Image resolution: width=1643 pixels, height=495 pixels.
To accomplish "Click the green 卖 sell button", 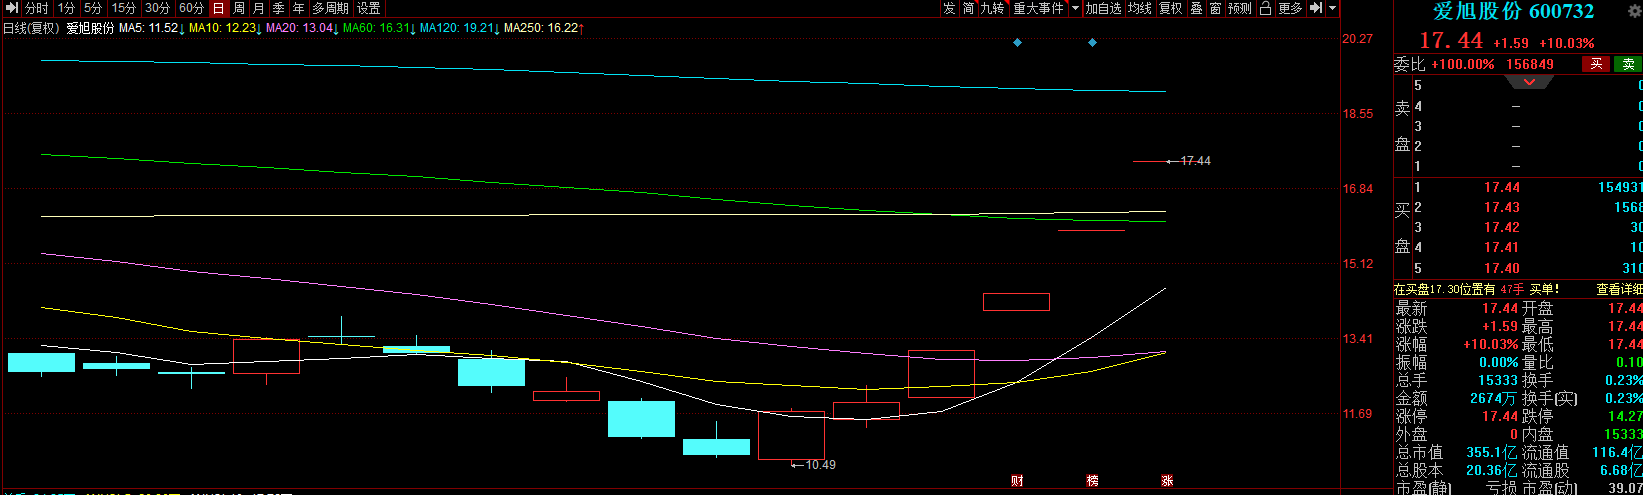I will coord(1628,64).
